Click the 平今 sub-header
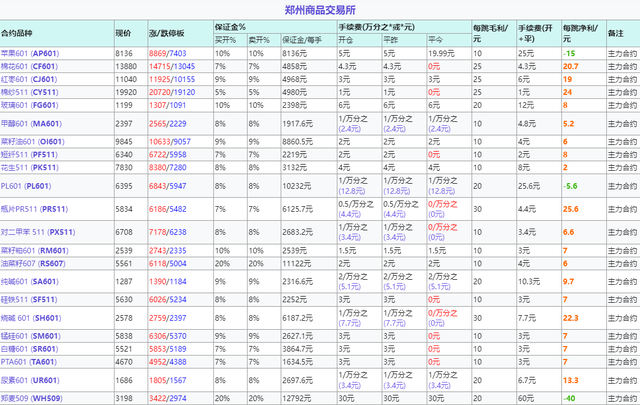This screenshot has width=640, height=405. [435, 40]
